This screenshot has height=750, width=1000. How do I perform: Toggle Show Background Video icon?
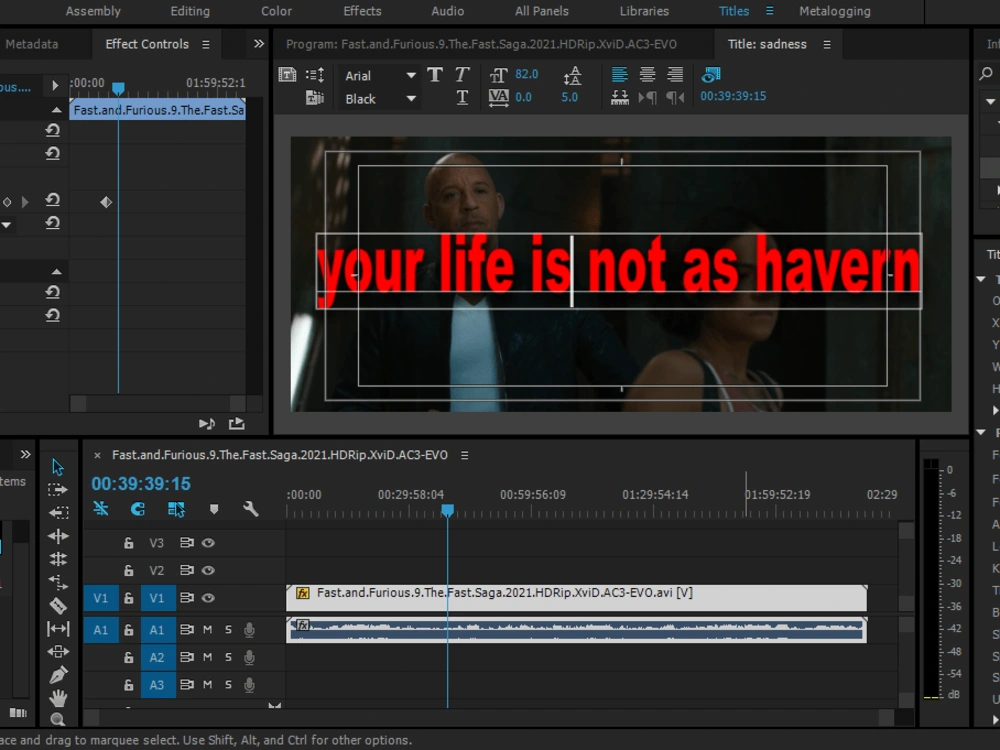tap(711, 75)
